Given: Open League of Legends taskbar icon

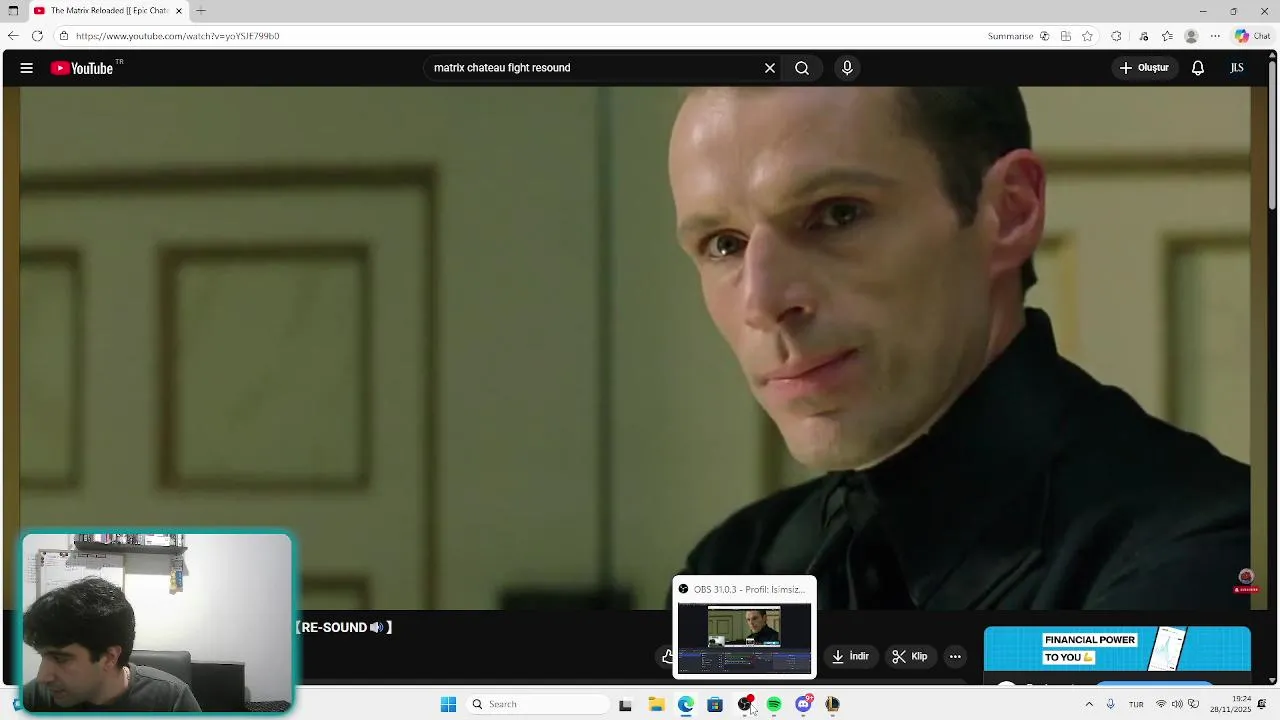Looking at the screenshot, I should 832,704.
